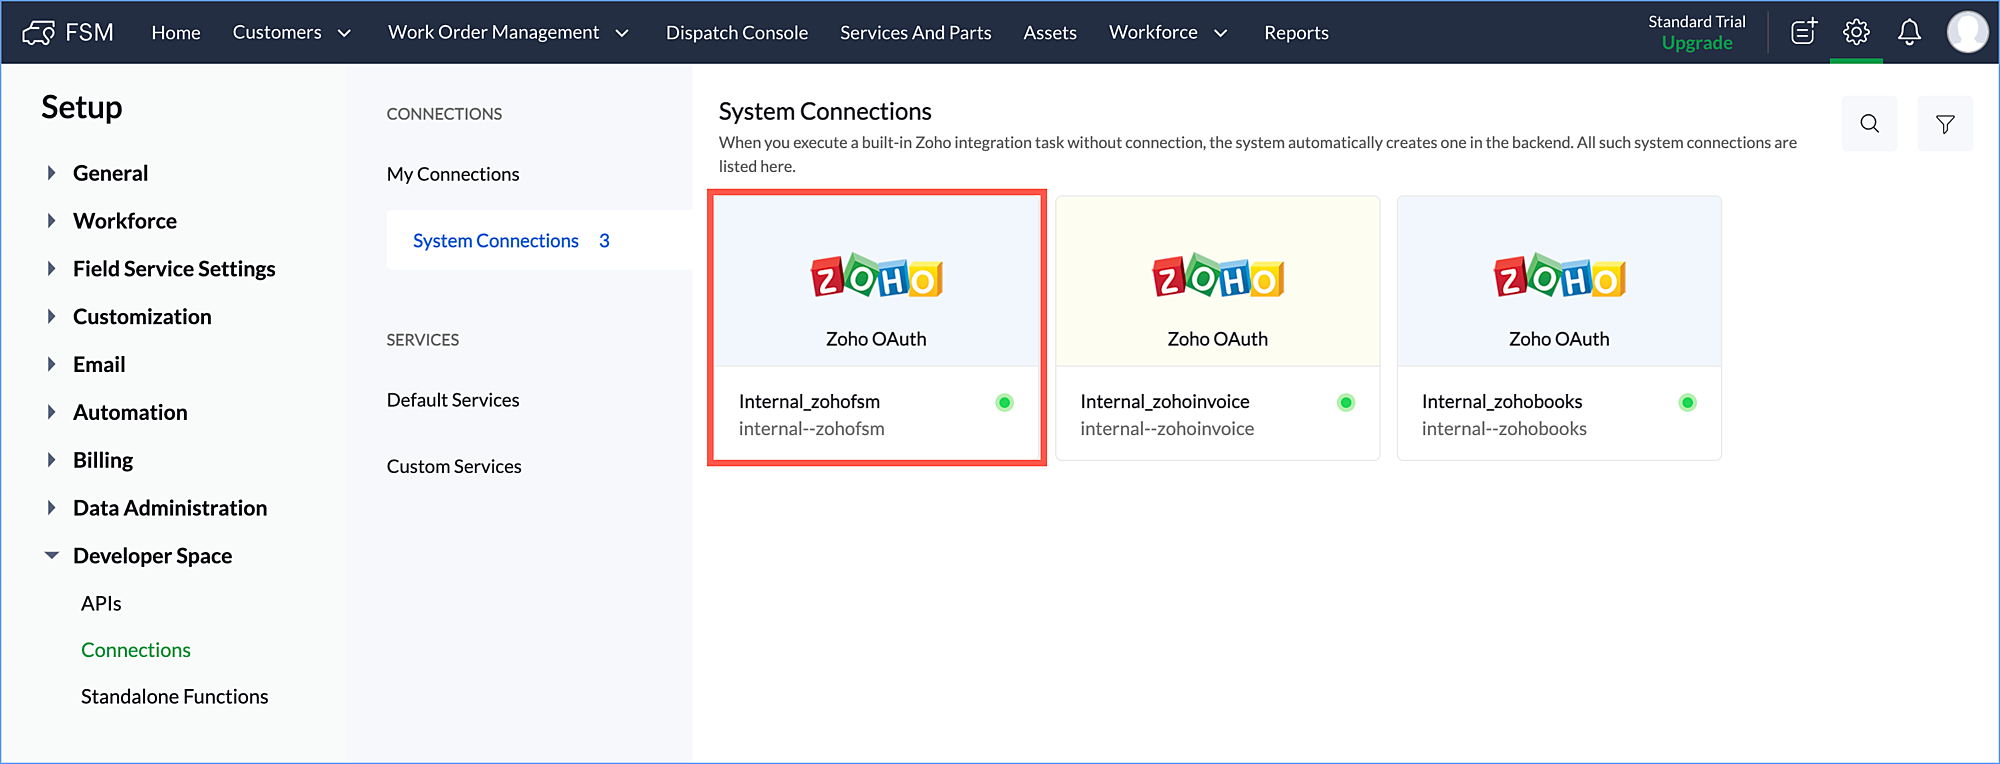Open the Customers menu

coord(277,33)
